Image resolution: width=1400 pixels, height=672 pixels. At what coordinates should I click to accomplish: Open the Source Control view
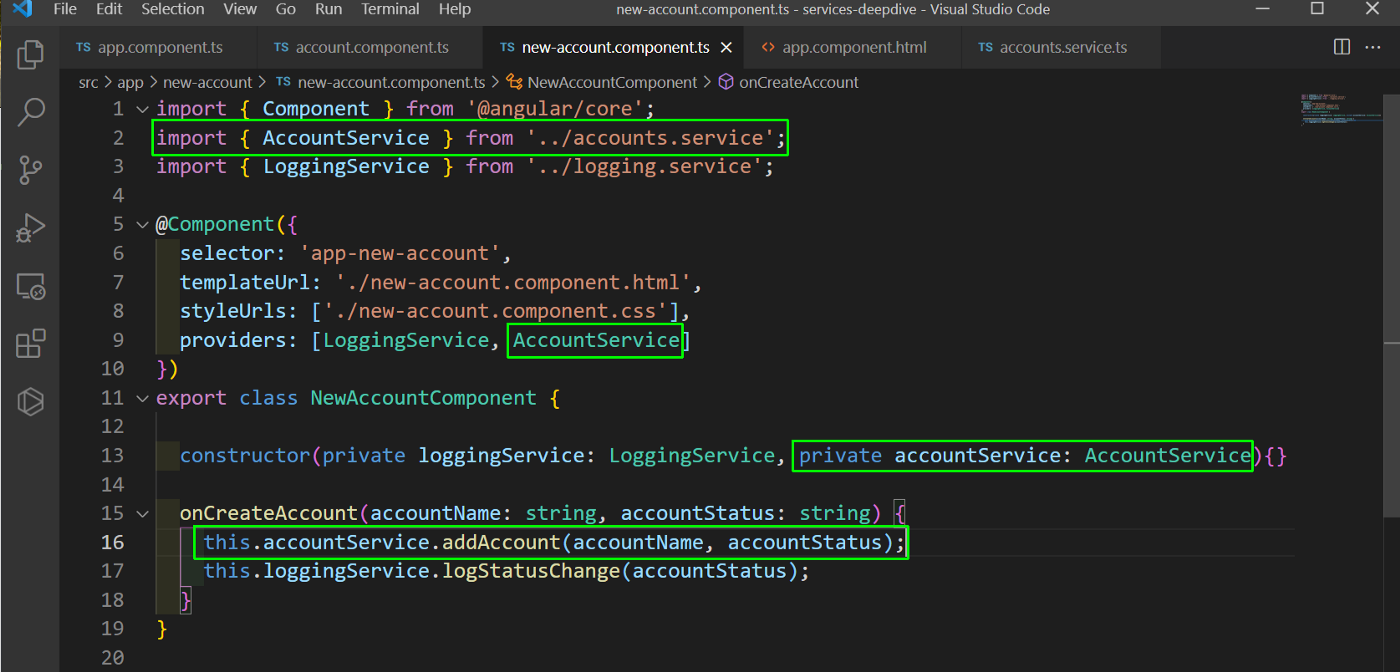point(31,170)
